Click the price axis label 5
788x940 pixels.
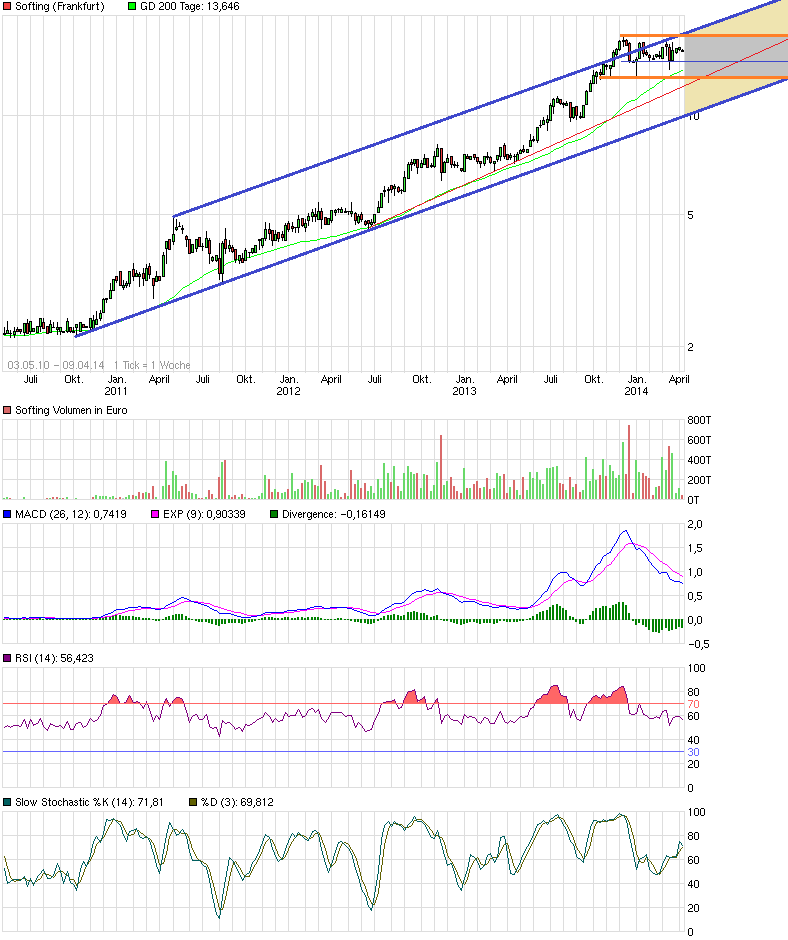click(690, 215)
